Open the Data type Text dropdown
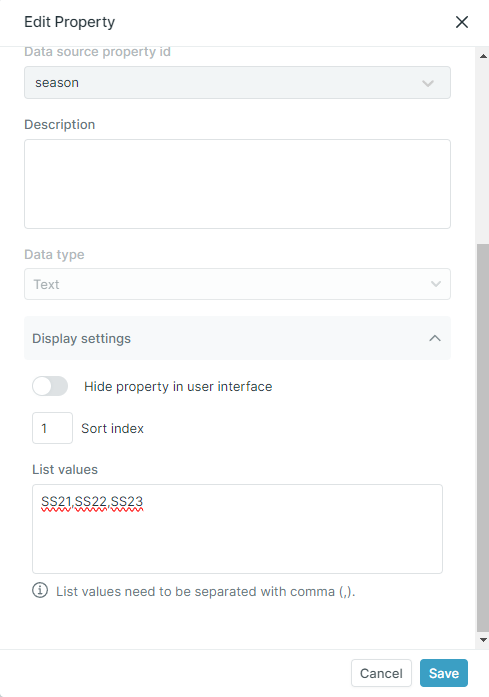489x697 pixels. (237, 284)
